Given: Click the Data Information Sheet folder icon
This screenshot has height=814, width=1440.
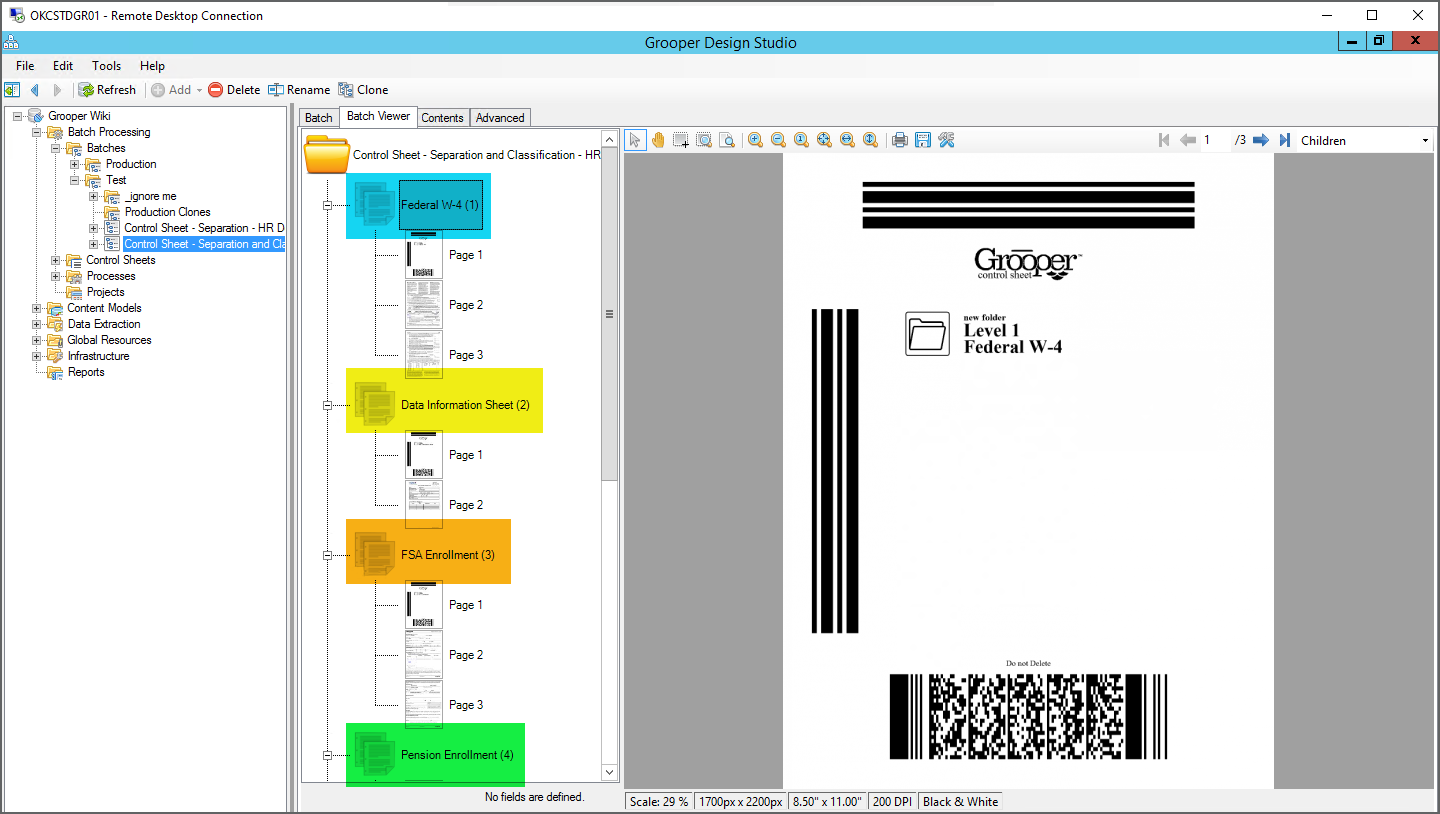Looking at the screenshot, I should tap(373, 405).
